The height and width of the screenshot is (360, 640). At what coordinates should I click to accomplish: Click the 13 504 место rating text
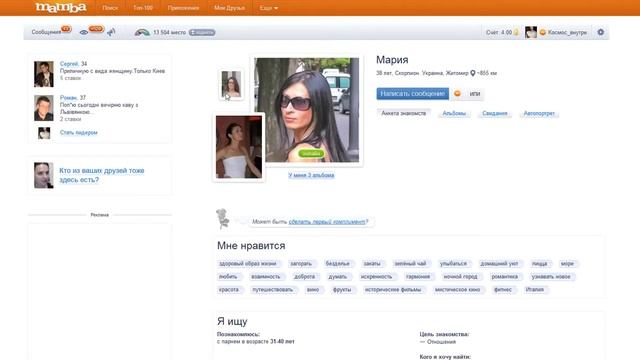coord(169,32)
